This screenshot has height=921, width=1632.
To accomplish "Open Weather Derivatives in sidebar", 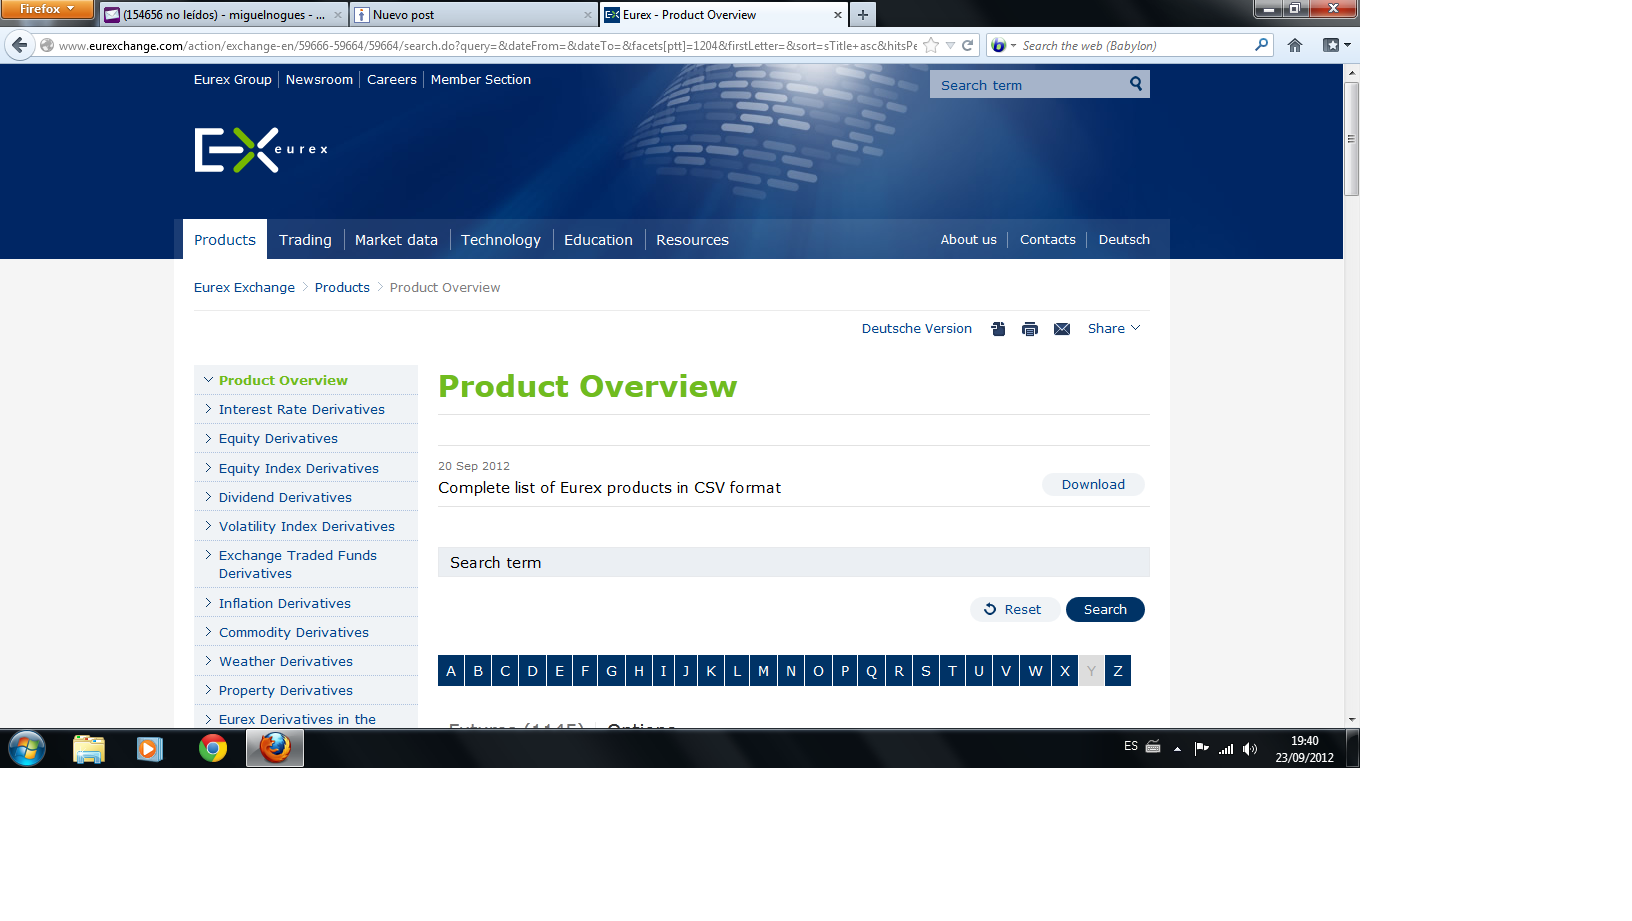I will (286, 661).
